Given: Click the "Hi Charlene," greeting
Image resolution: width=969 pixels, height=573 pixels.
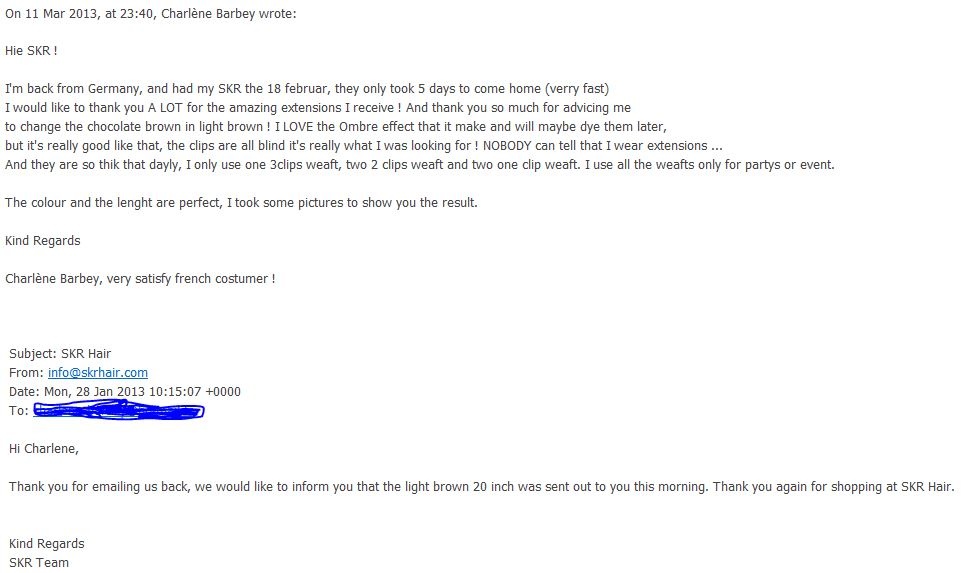Looking at the screenshot, I should click(x=43, y=449).
